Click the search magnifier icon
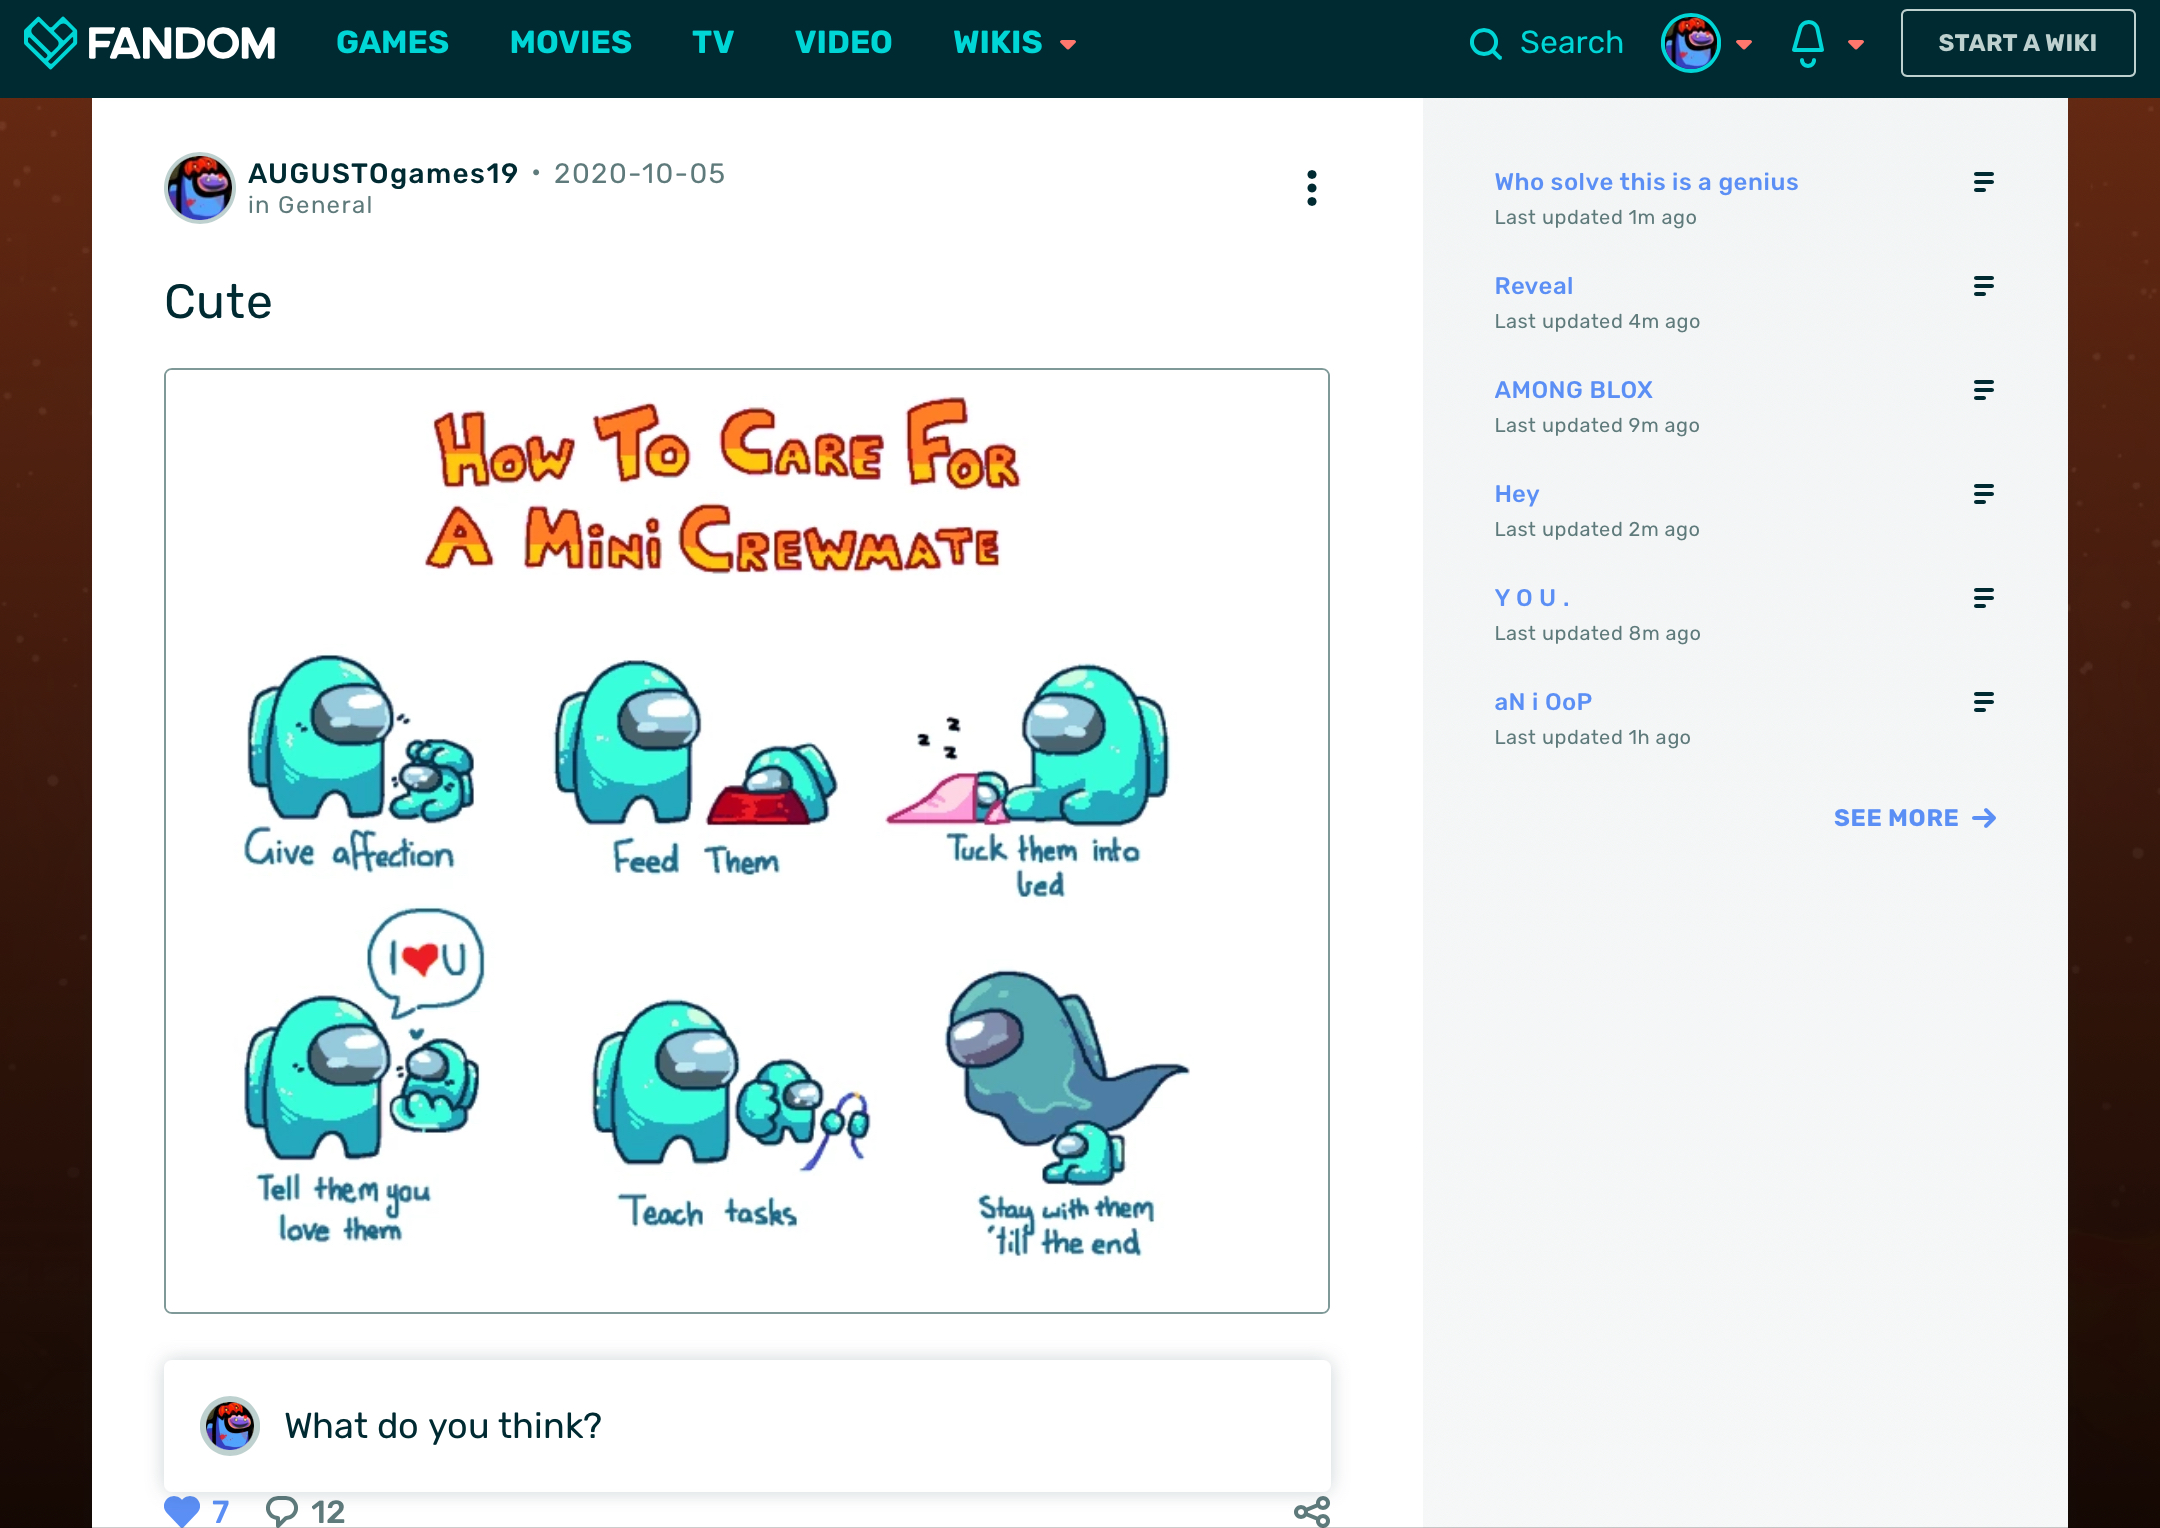The width and height of the screenshot is (2160, 1528). point(1485,44)
